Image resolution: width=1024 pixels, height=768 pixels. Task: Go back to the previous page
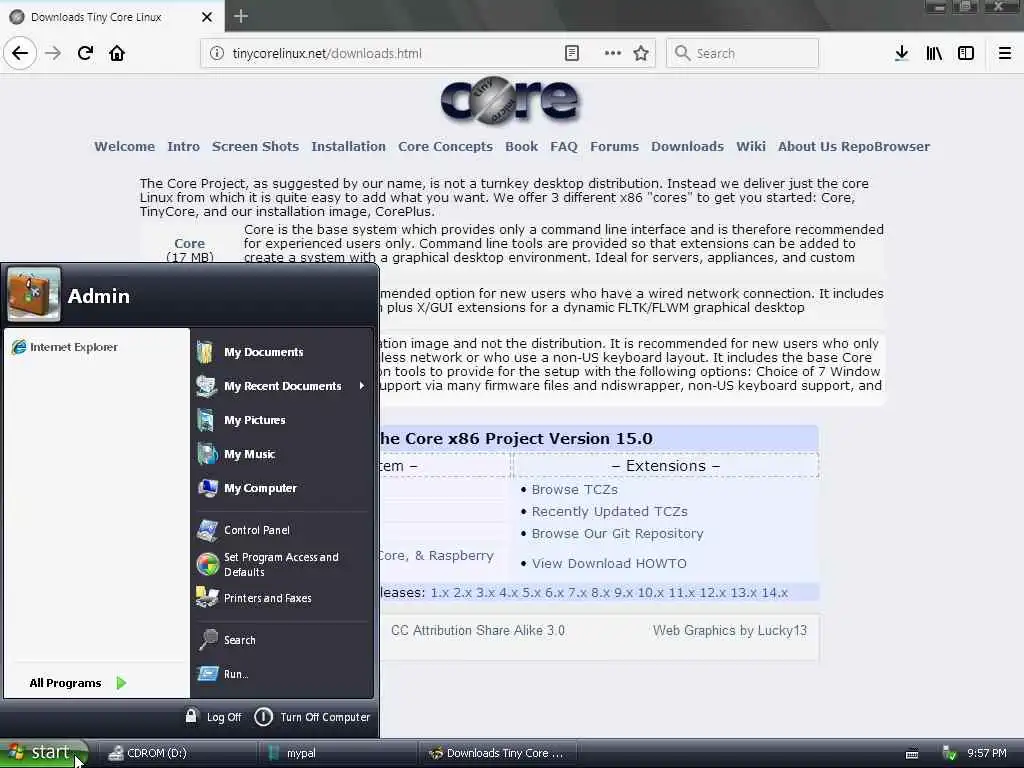click(20, 53)
